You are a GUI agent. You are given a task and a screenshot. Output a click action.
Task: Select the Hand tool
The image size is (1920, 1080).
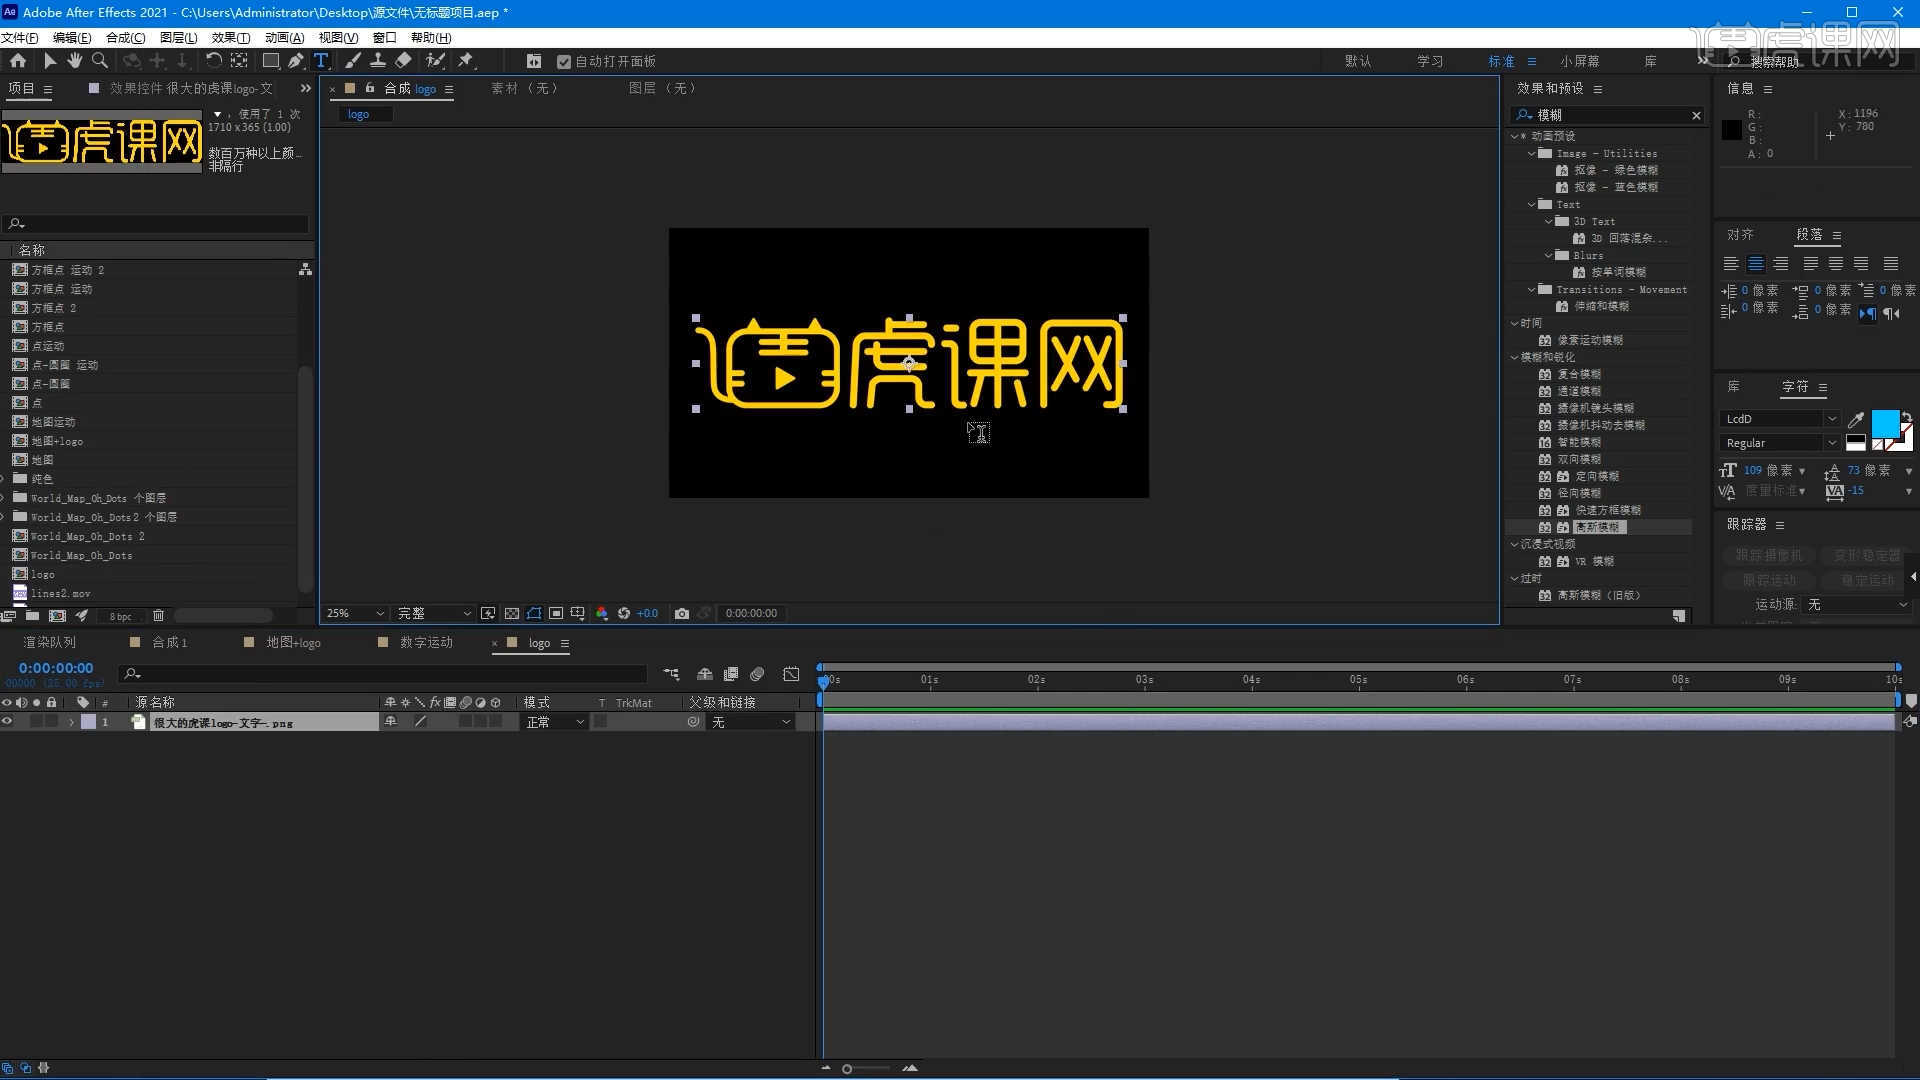74,61
